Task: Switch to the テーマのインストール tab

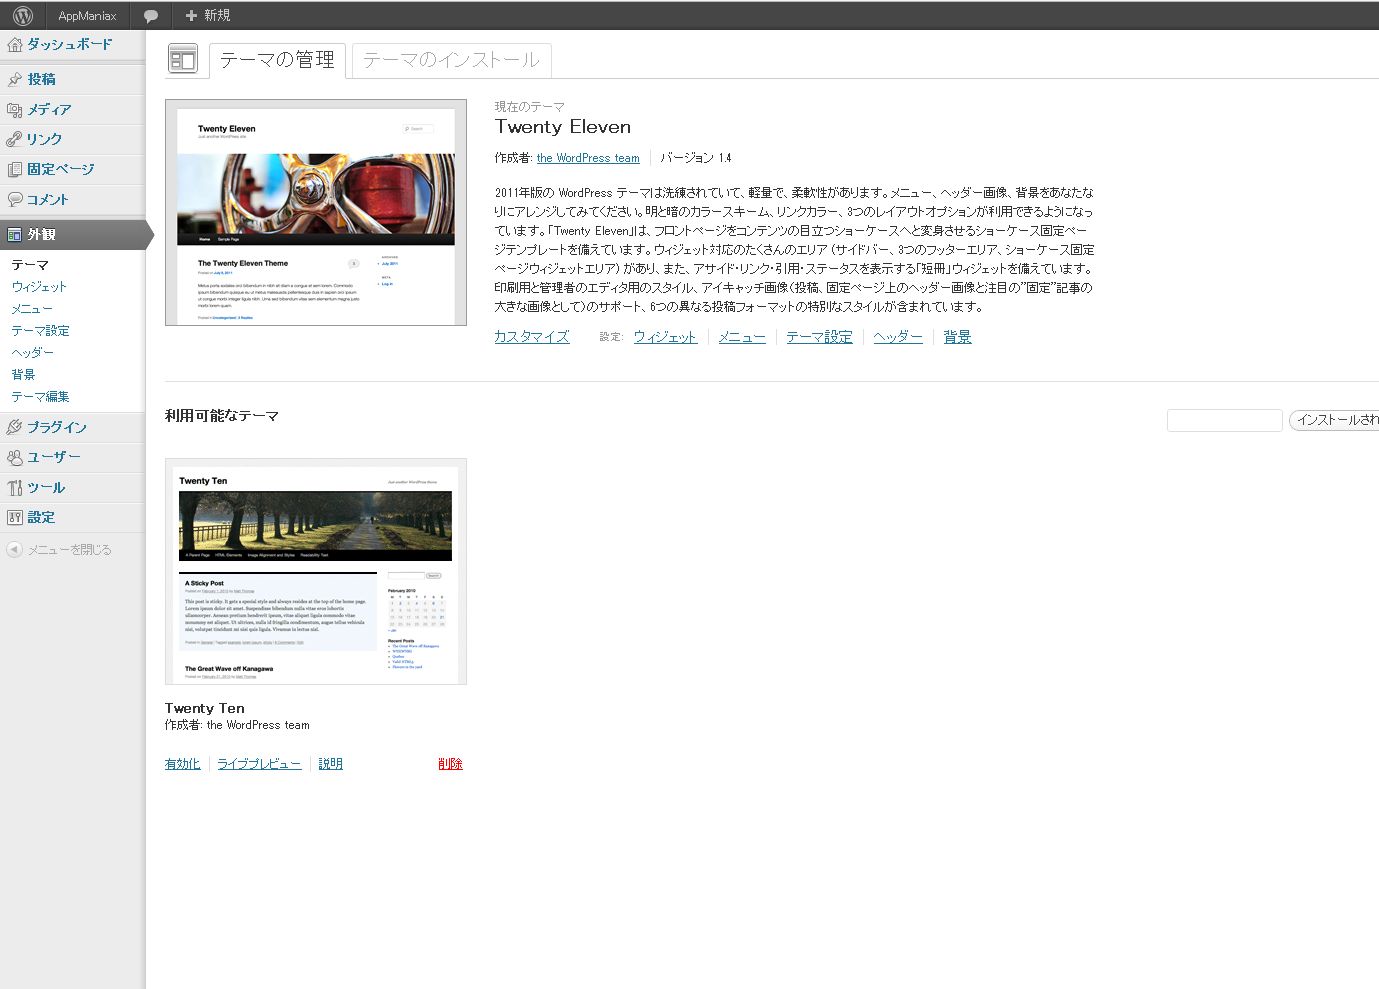Action: 451,60
